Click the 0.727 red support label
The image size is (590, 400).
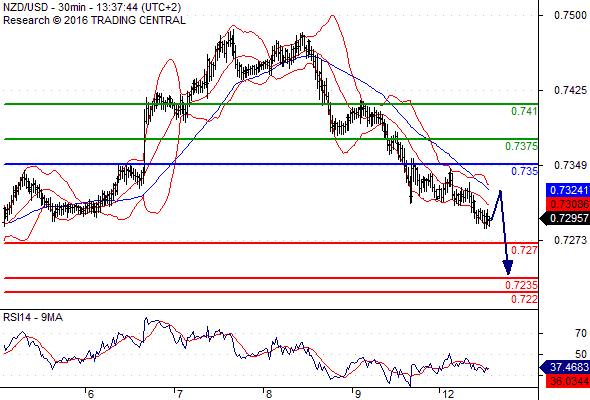524,250
